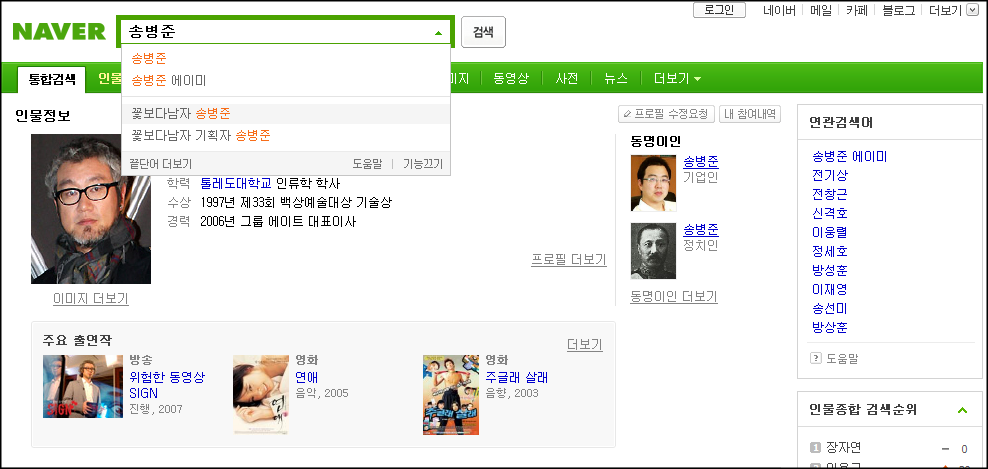Turn off autocomplete with 기능끄기
The width and height of the screenshot is (988, 469).
pos(423,164)
